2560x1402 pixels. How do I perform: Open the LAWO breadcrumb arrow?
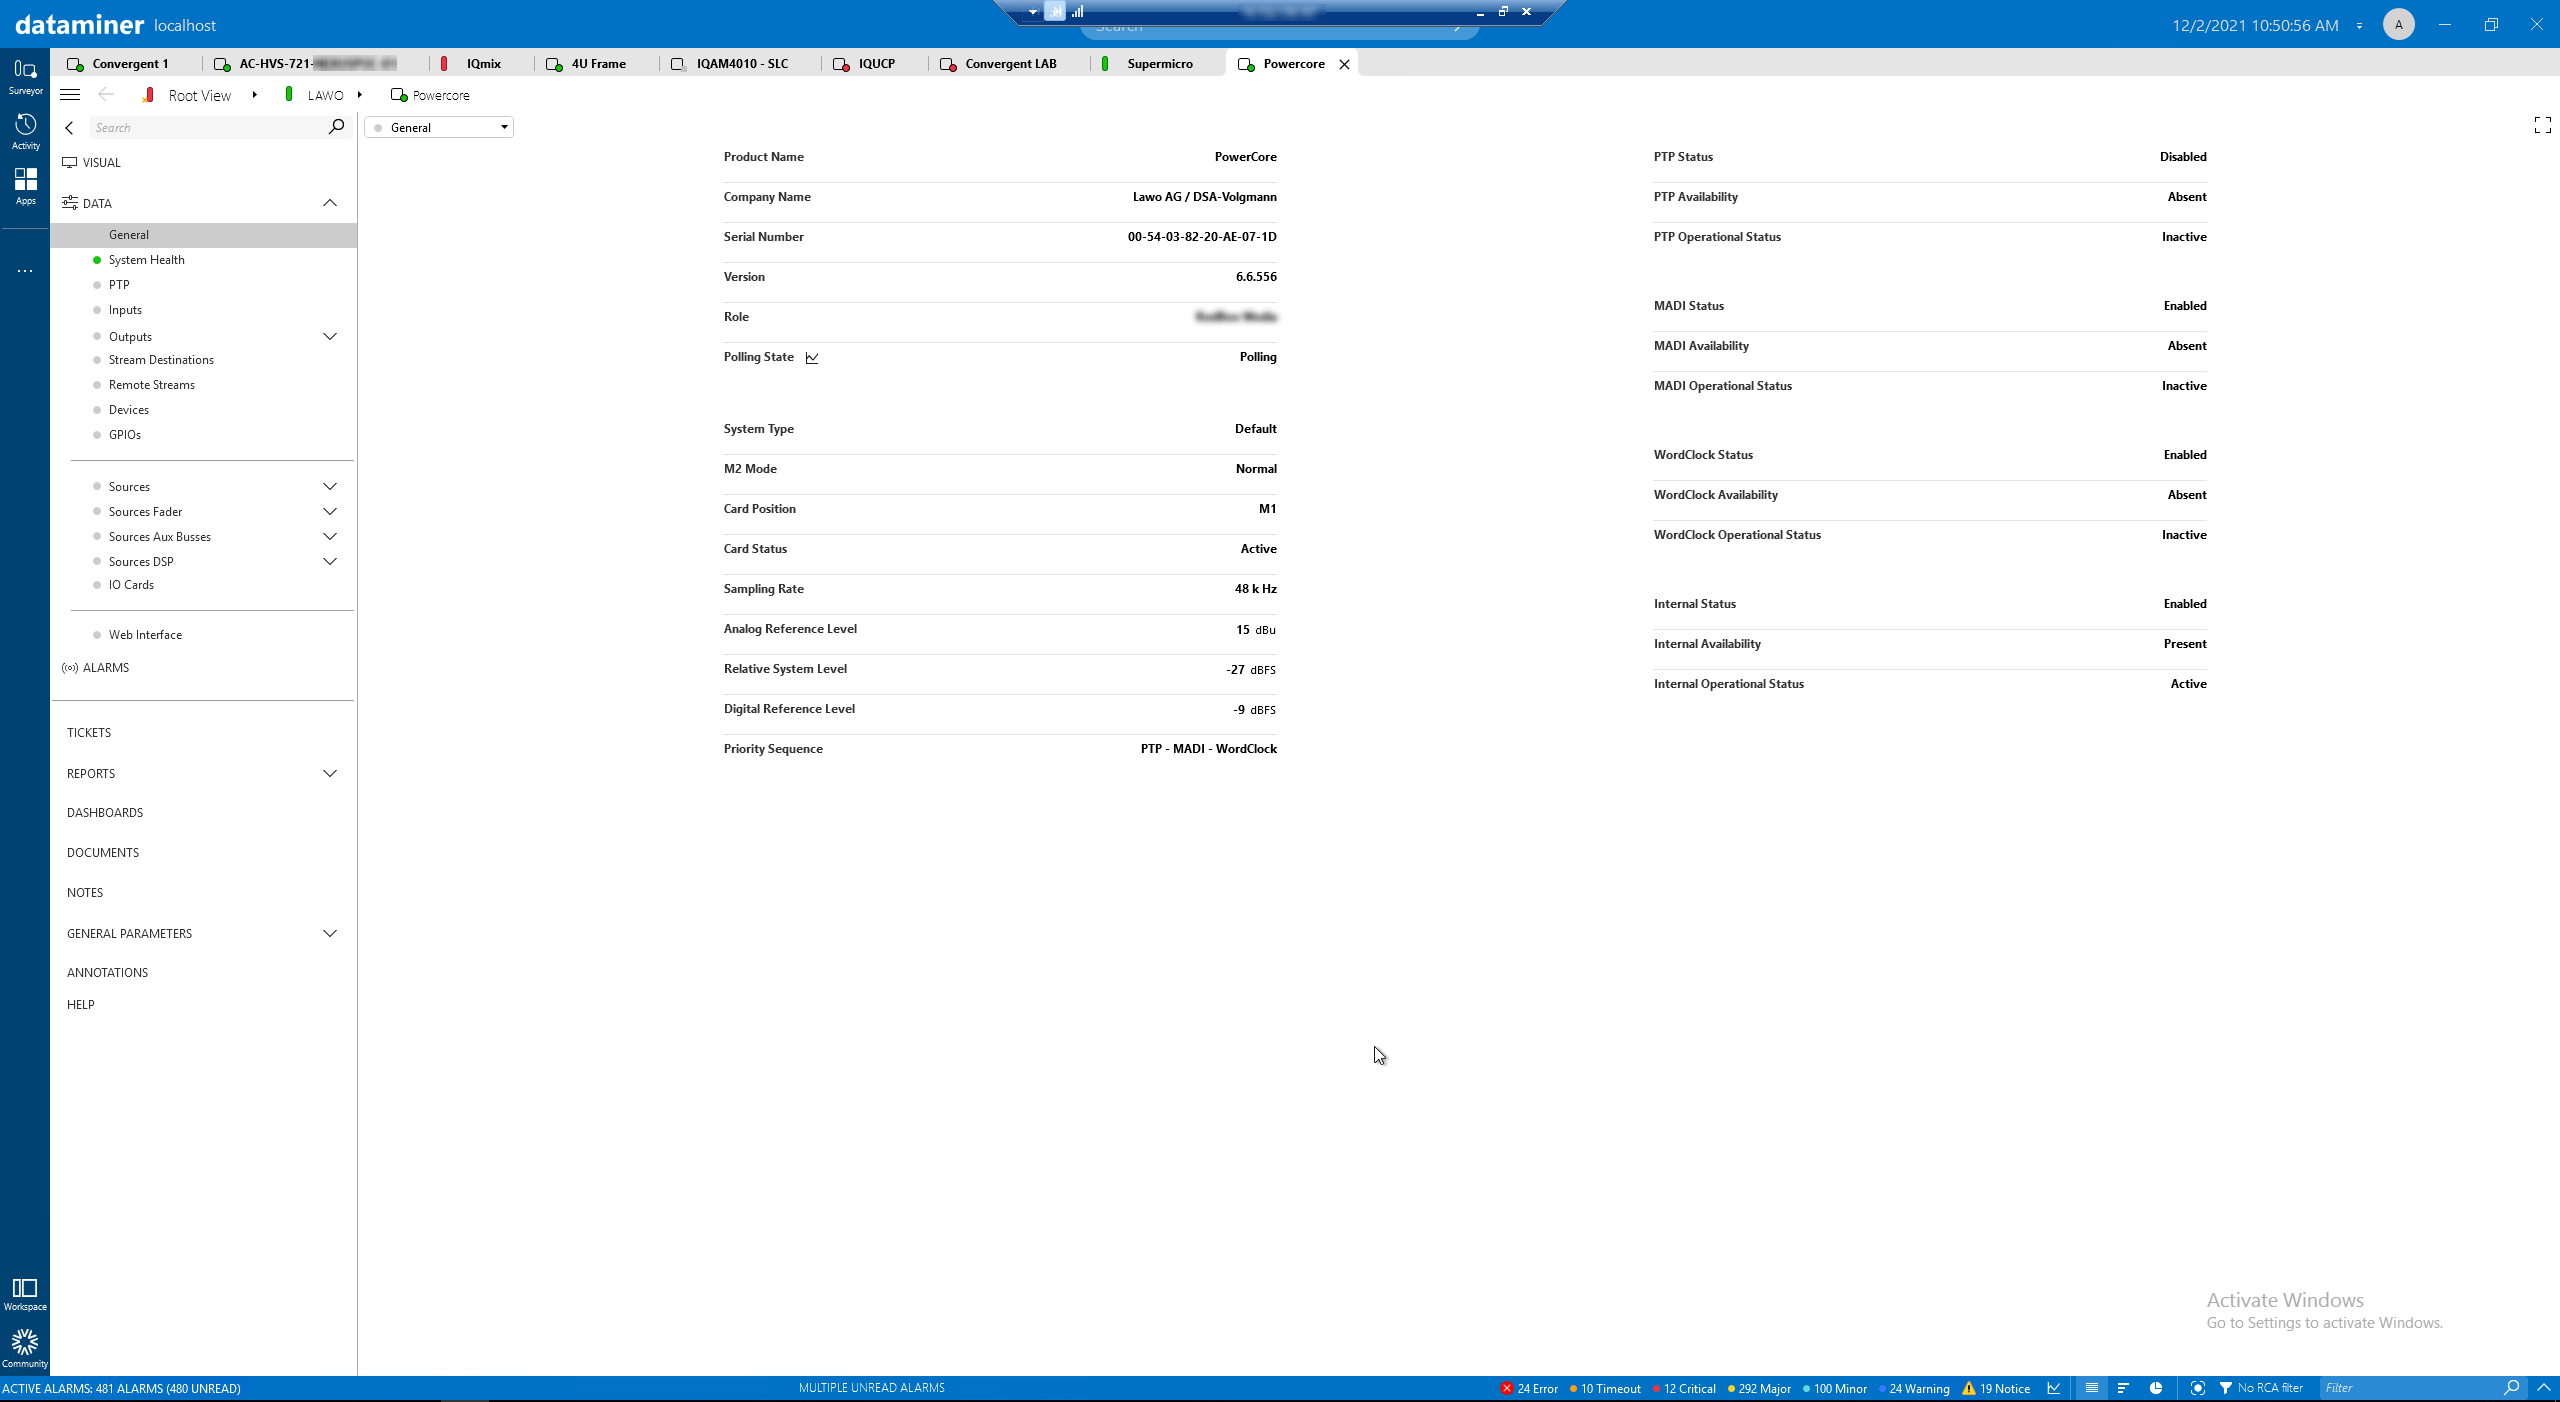click(x=360, y=95)
